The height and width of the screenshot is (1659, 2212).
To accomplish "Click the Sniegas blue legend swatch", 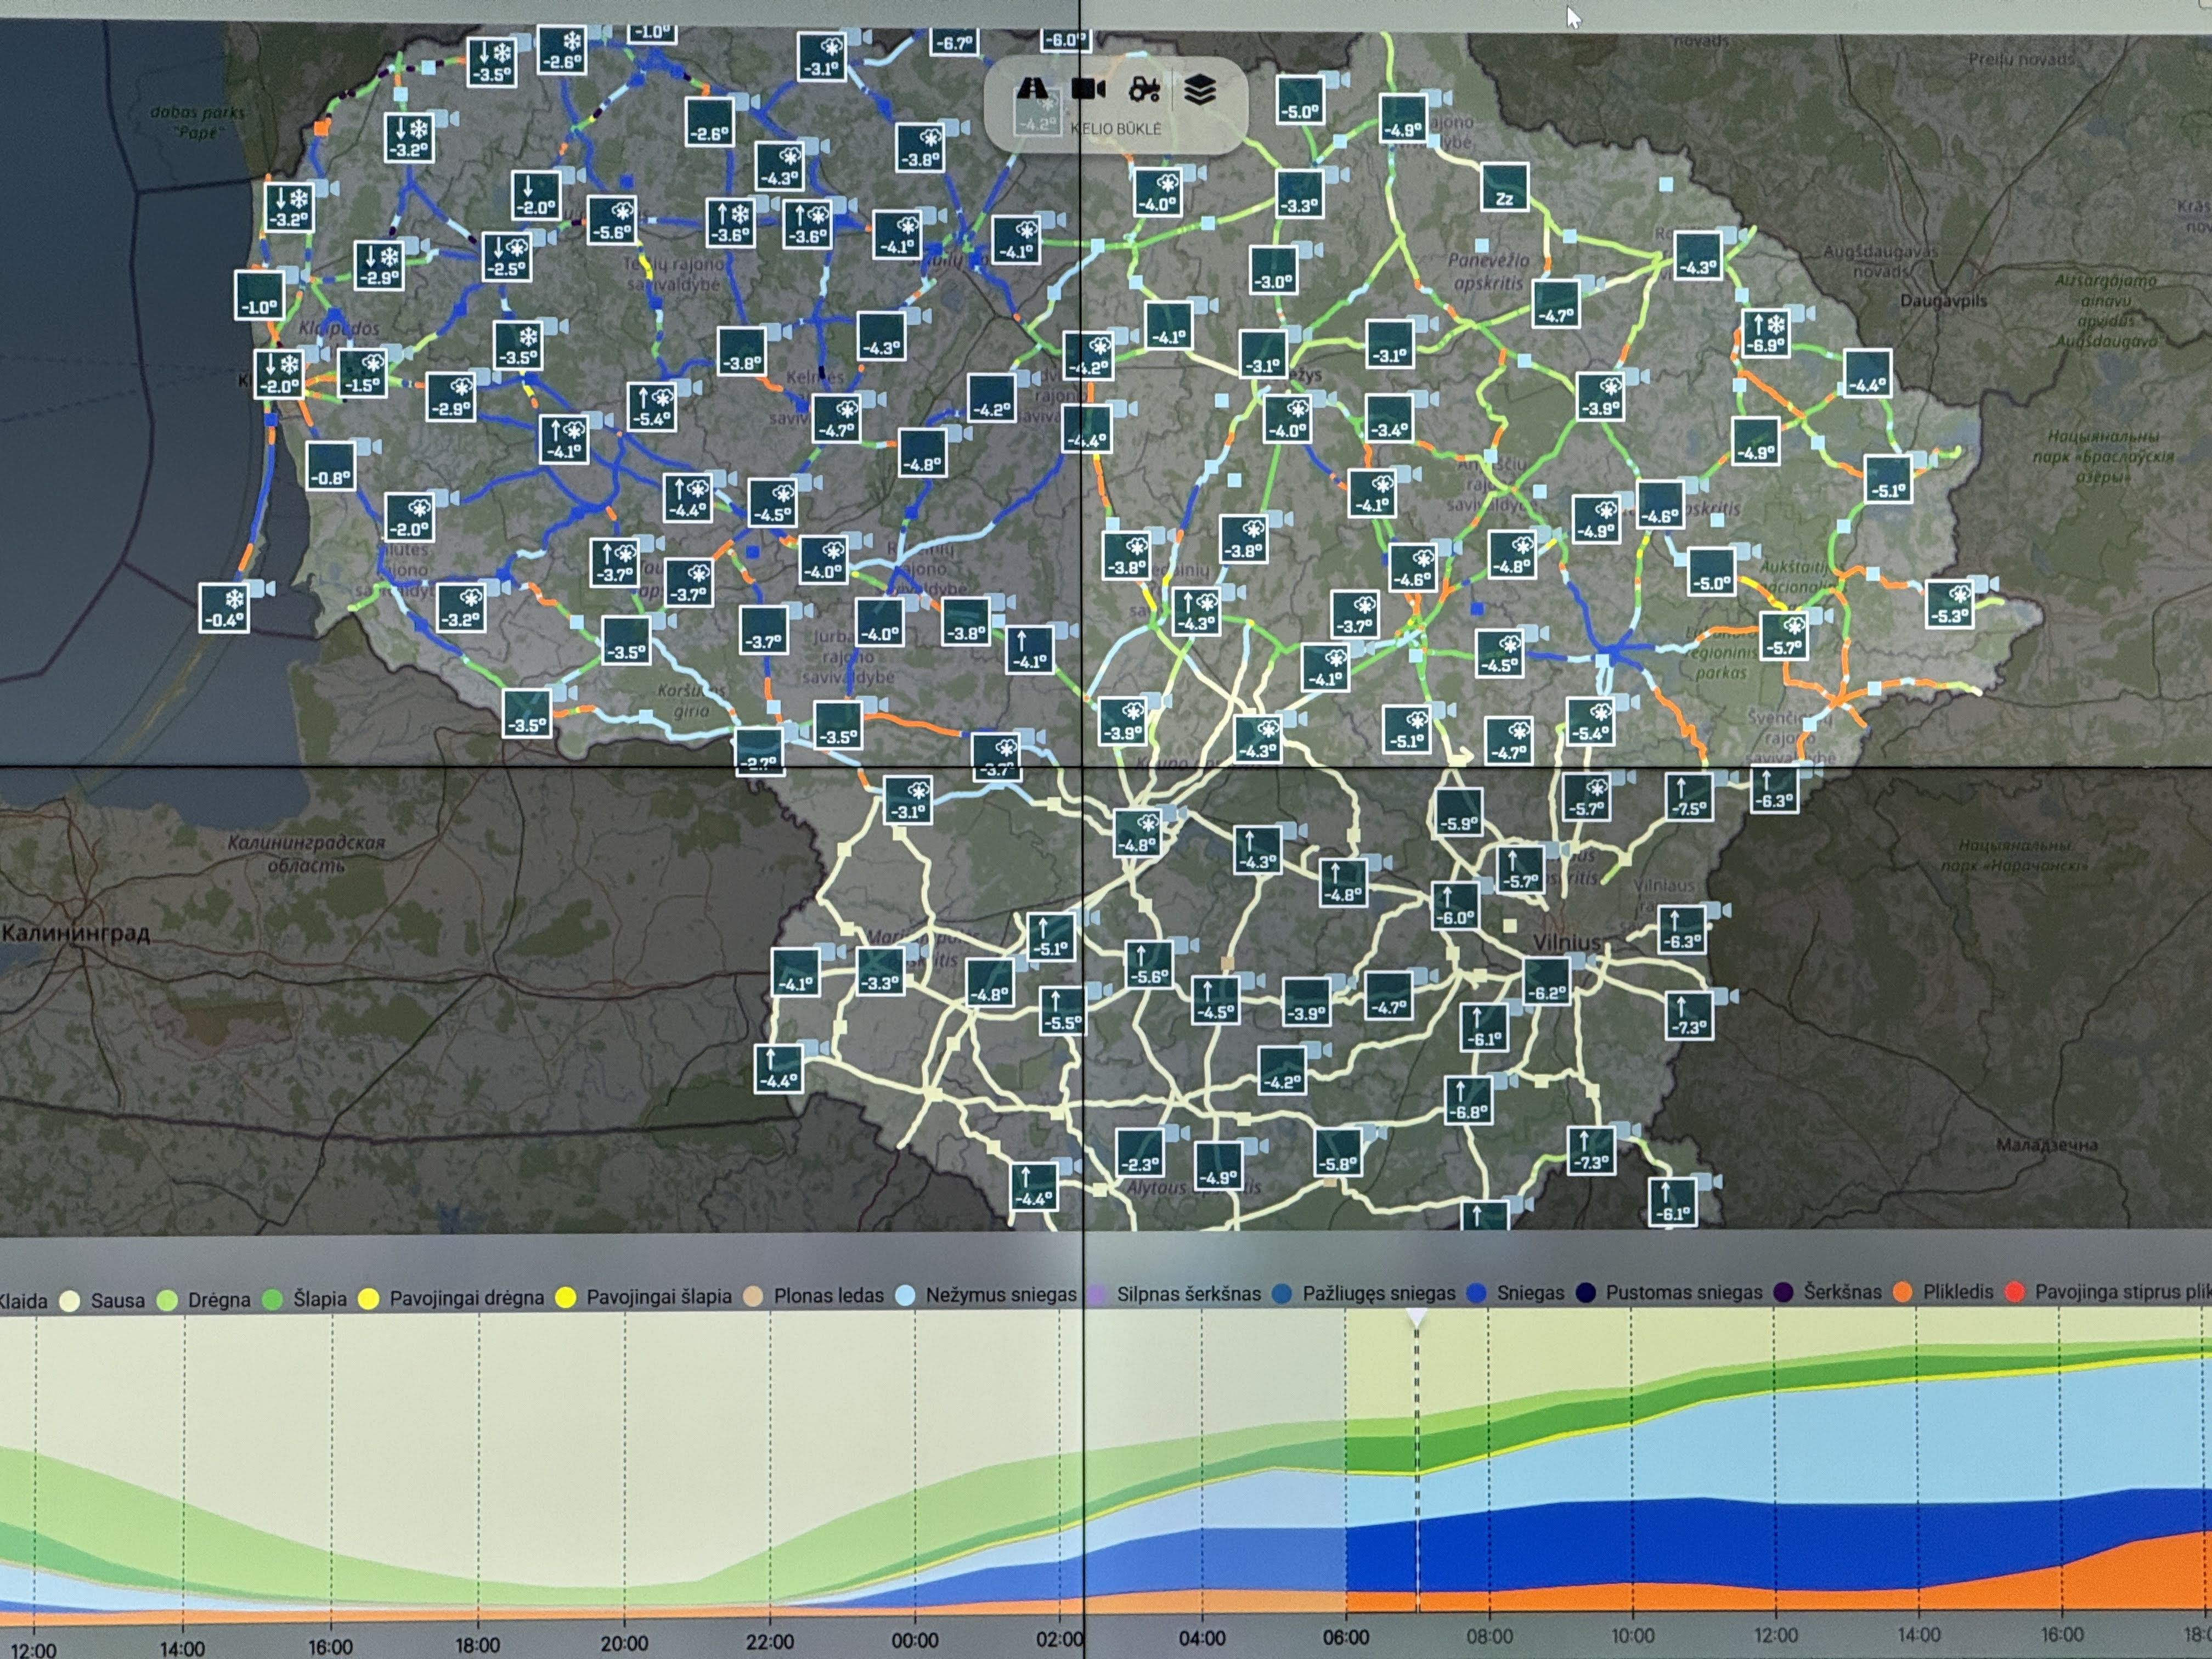I will 1476,1293.
